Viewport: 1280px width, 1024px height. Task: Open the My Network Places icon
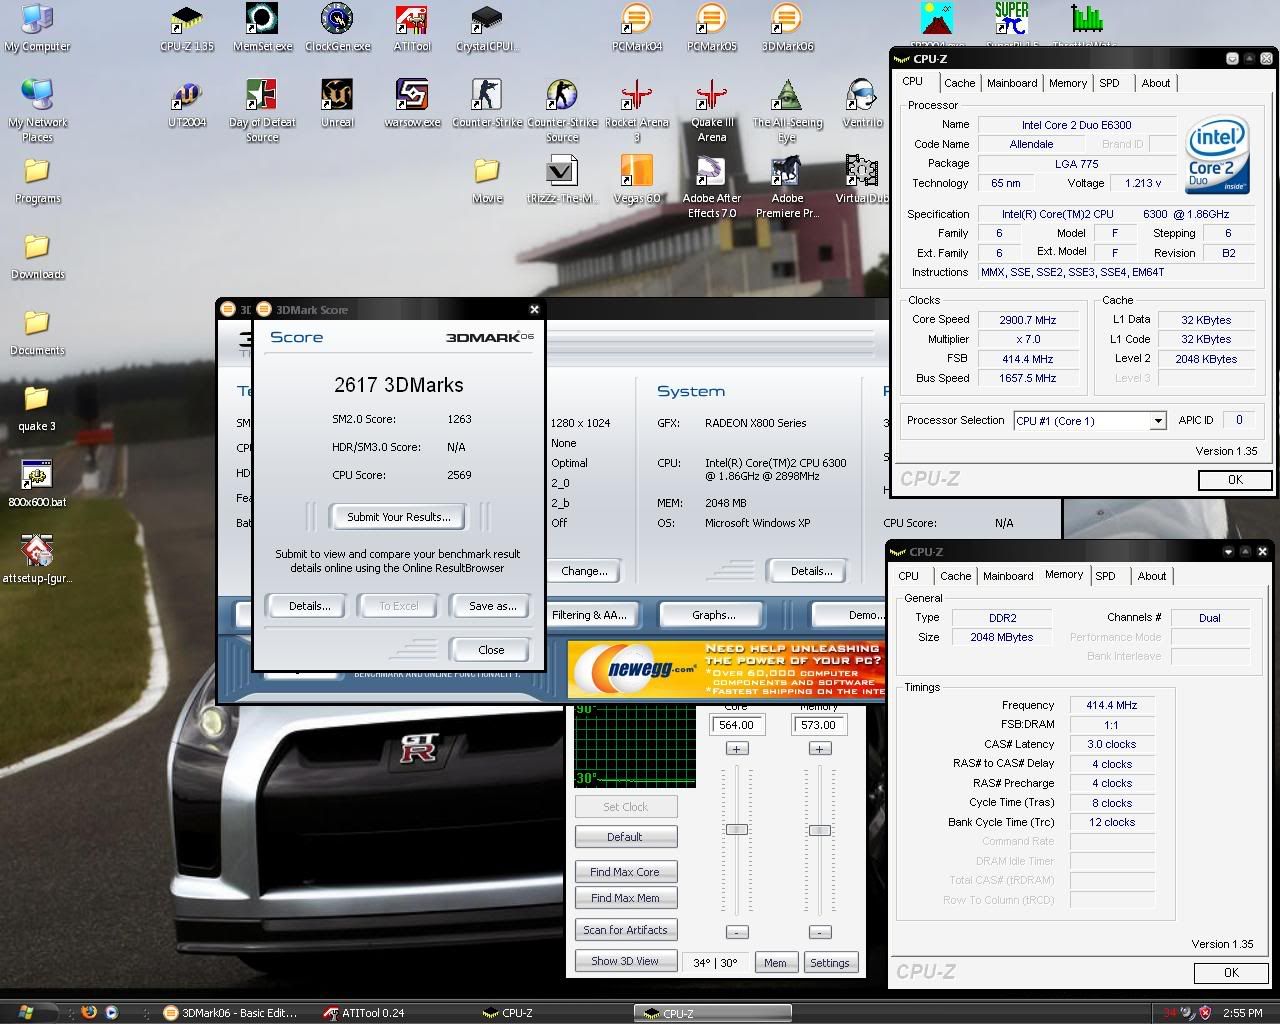pos(37,110)
